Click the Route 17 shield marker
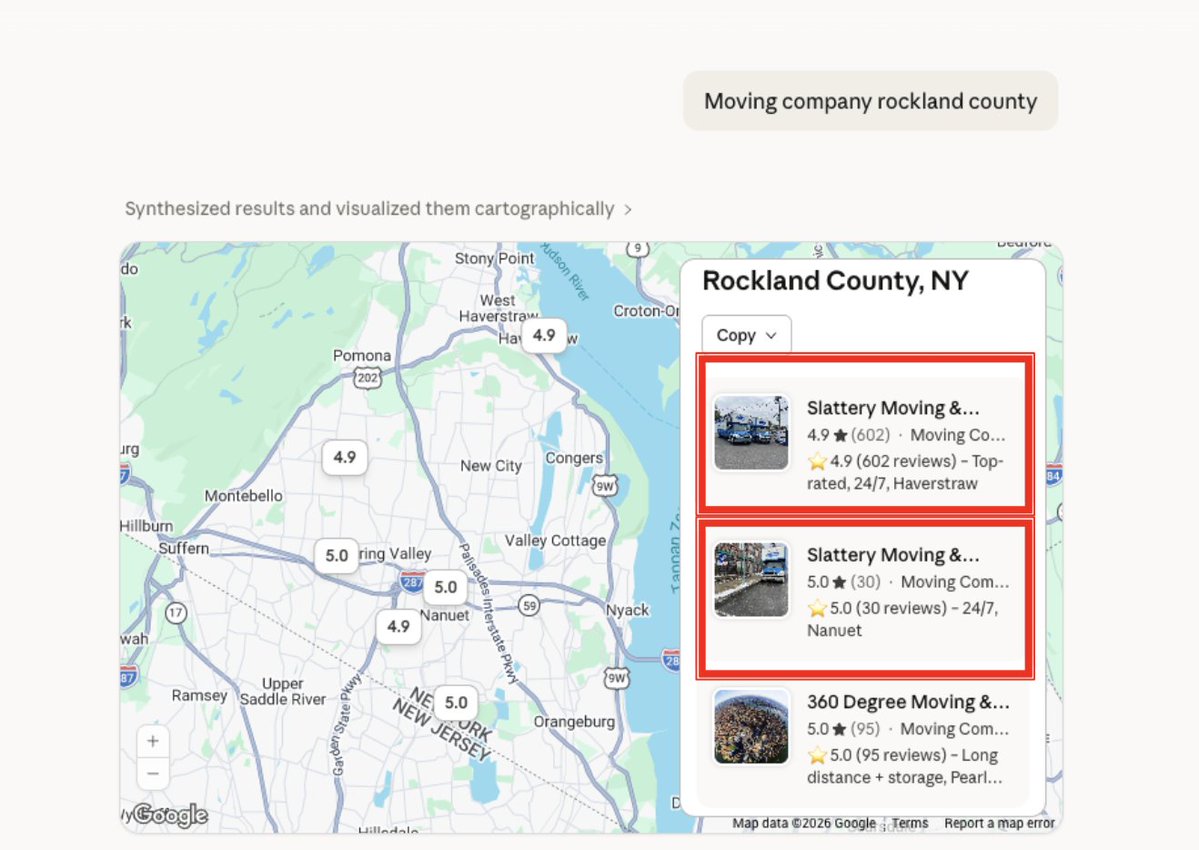Screen dimensions: 1199x850 [177, 613]
